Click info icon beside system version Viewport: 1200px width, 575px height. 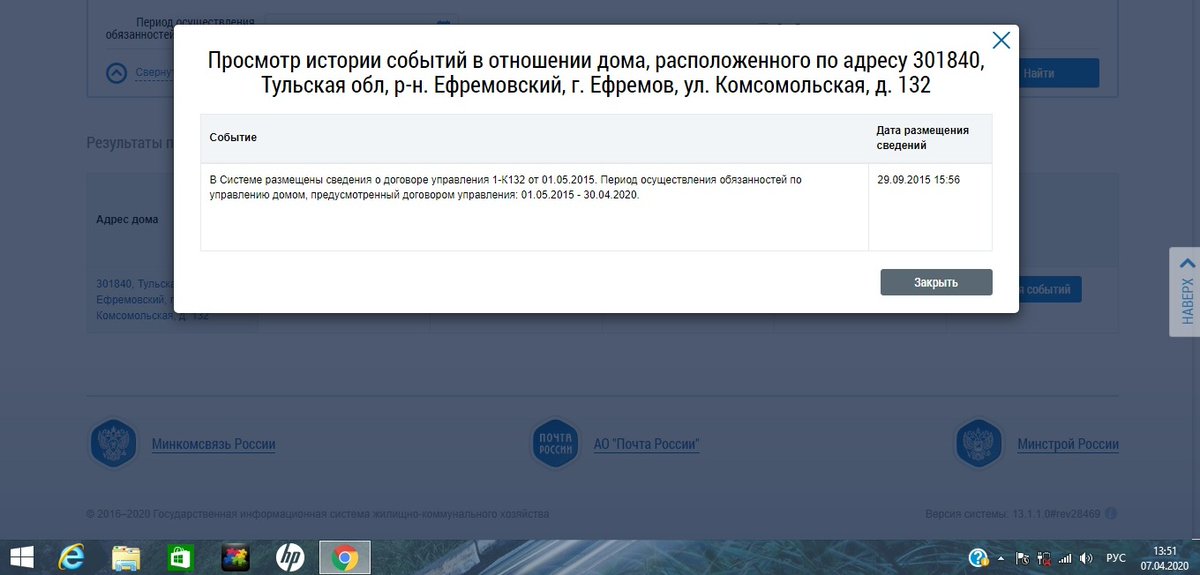click(x=1111, y=514)
